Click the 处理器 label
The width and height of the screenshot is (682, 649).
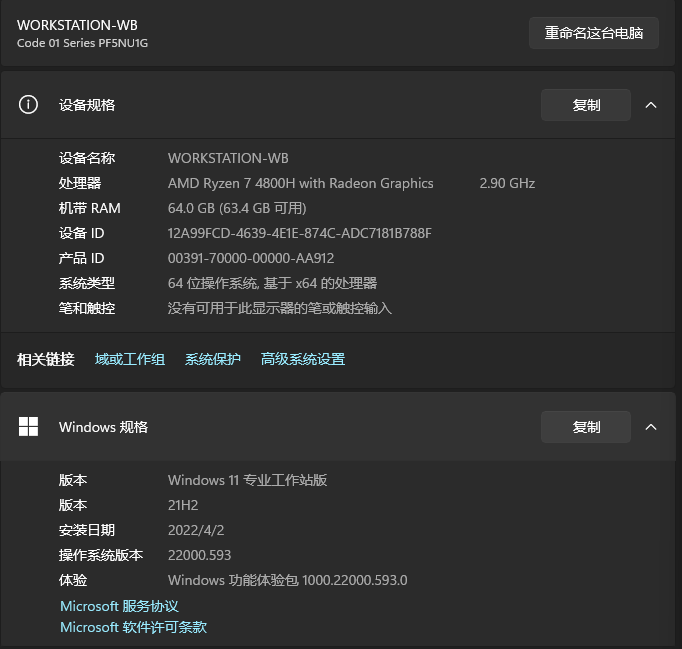pyautogui.click(x=80, y=183)
